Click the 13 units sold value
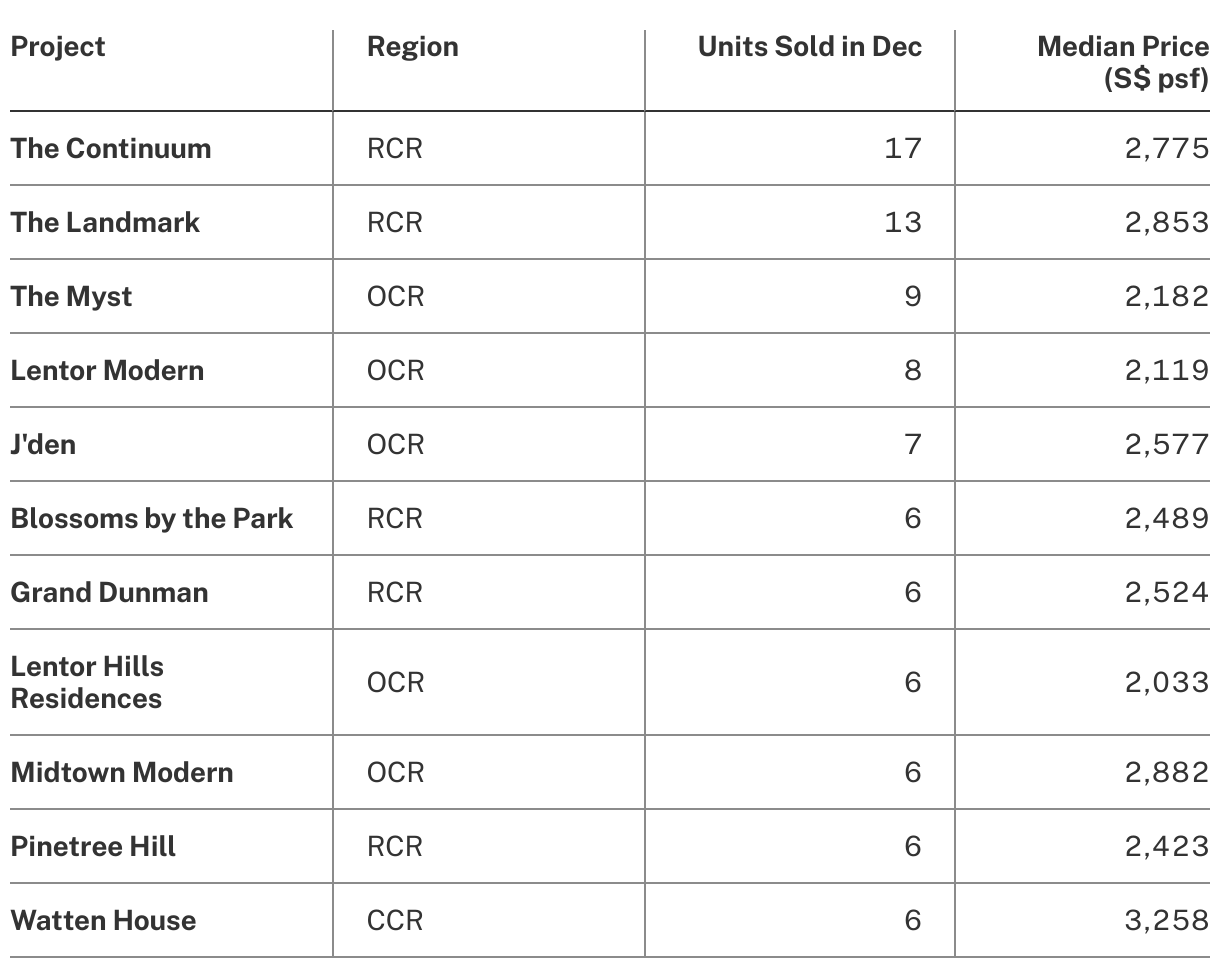This screenshot has width=1220, height=968. [x=902, y=222]
